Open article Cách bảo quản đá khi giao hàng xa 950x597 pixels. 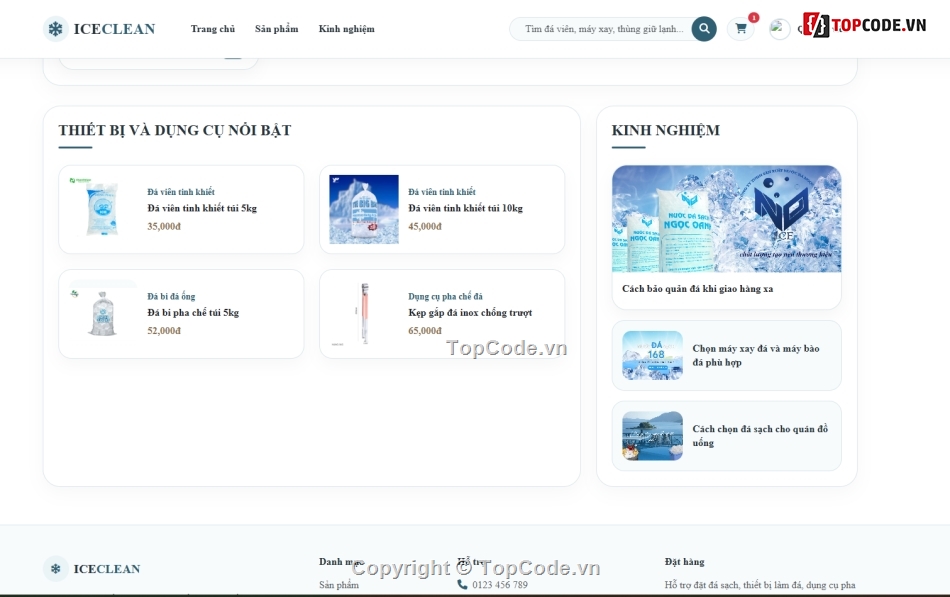tap(697, 288)
